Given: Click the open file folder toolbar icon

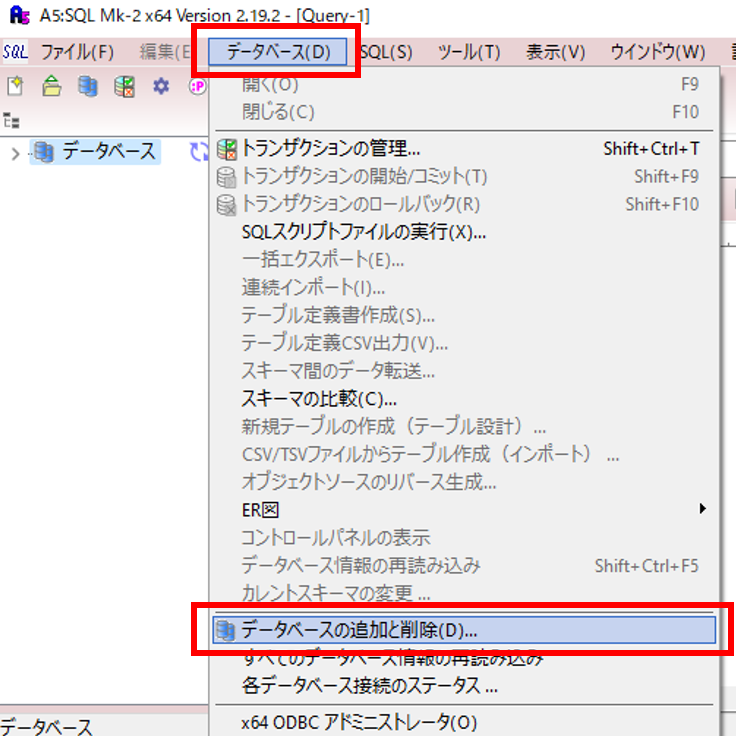Looking at the screenshot, I should (x=52, y=86).
